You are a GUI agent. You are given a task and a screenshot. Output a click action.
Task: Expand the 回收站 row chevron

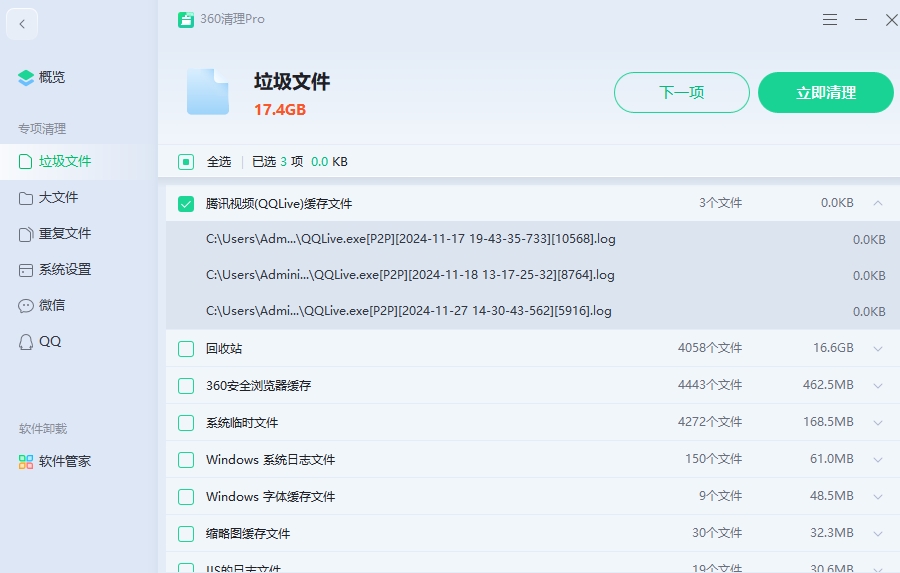click(x=878, y=349)
